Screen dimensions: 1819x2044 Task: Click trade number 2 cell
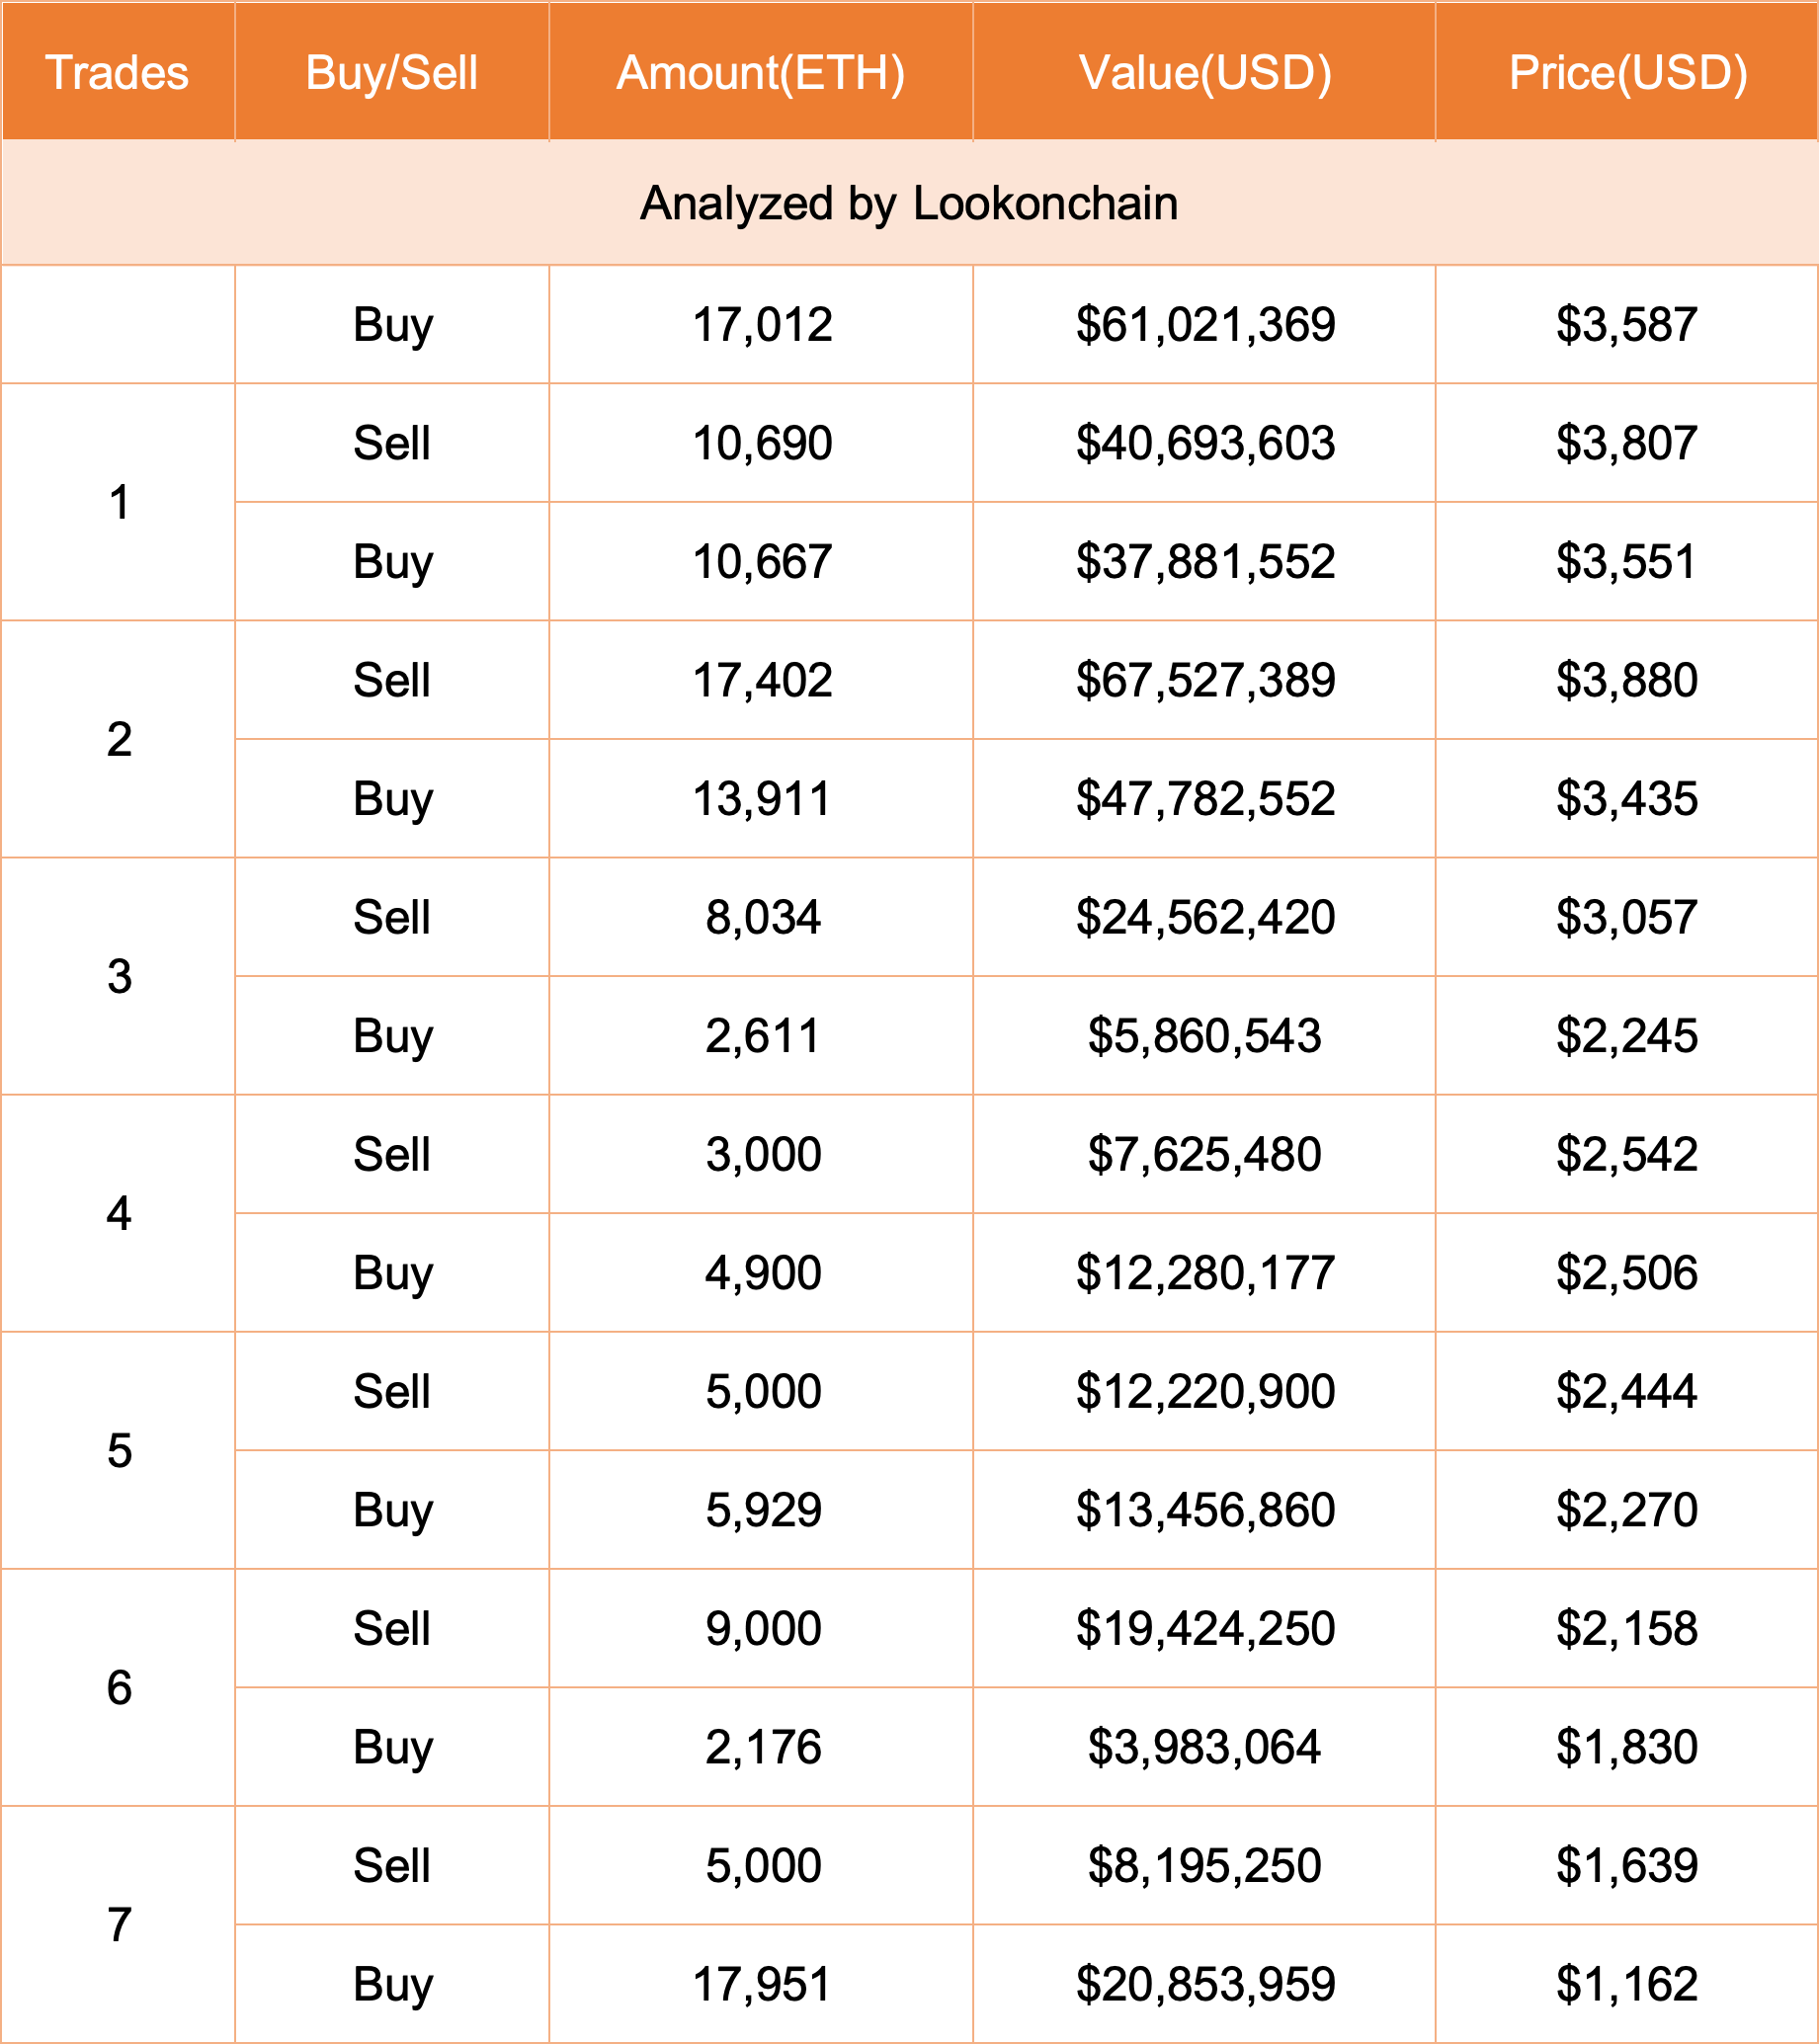[119, 739]
